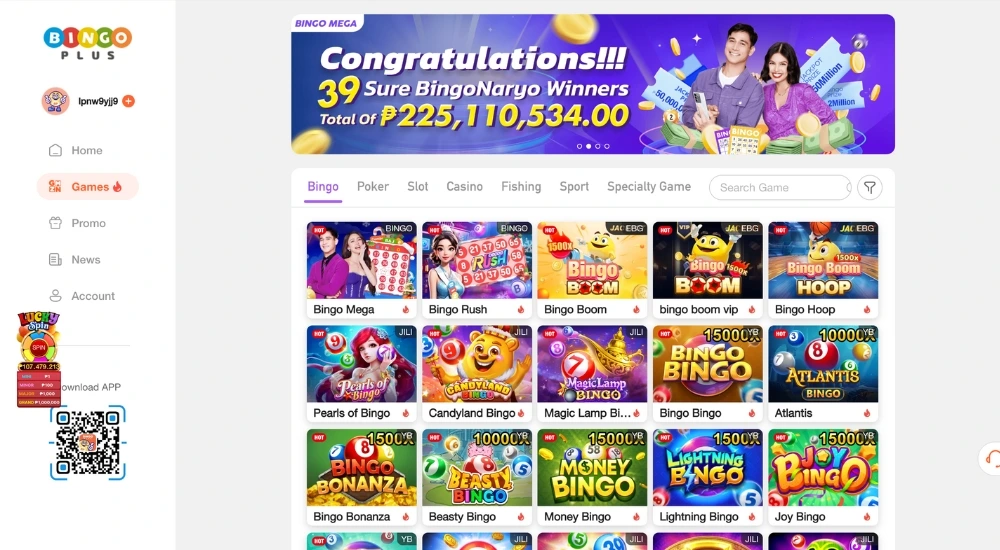Click the Search Game input field

(x=780, y=188)
